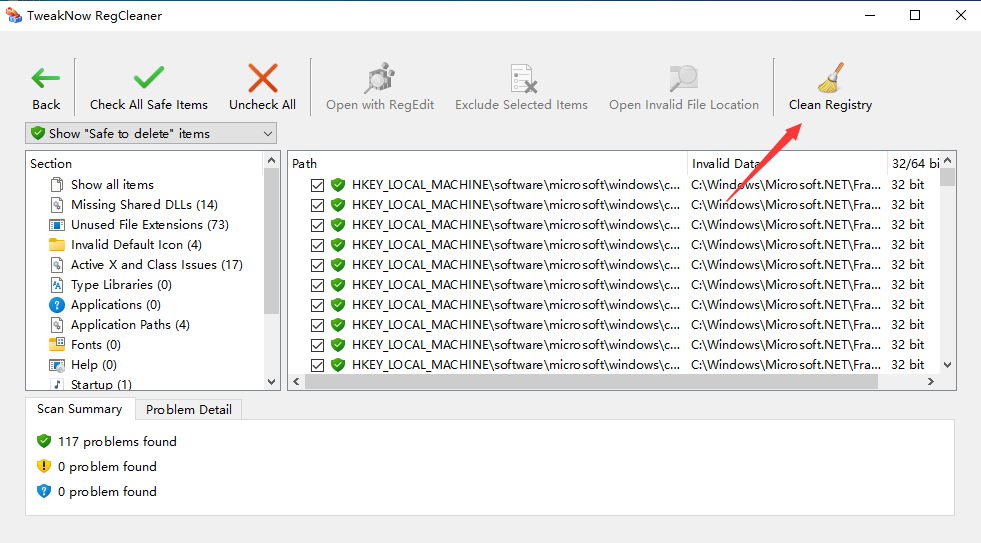Click the blue Applications question-mark icon
Image resolution: width=981 pixels, height=543 pixels.
pos(57,305)
